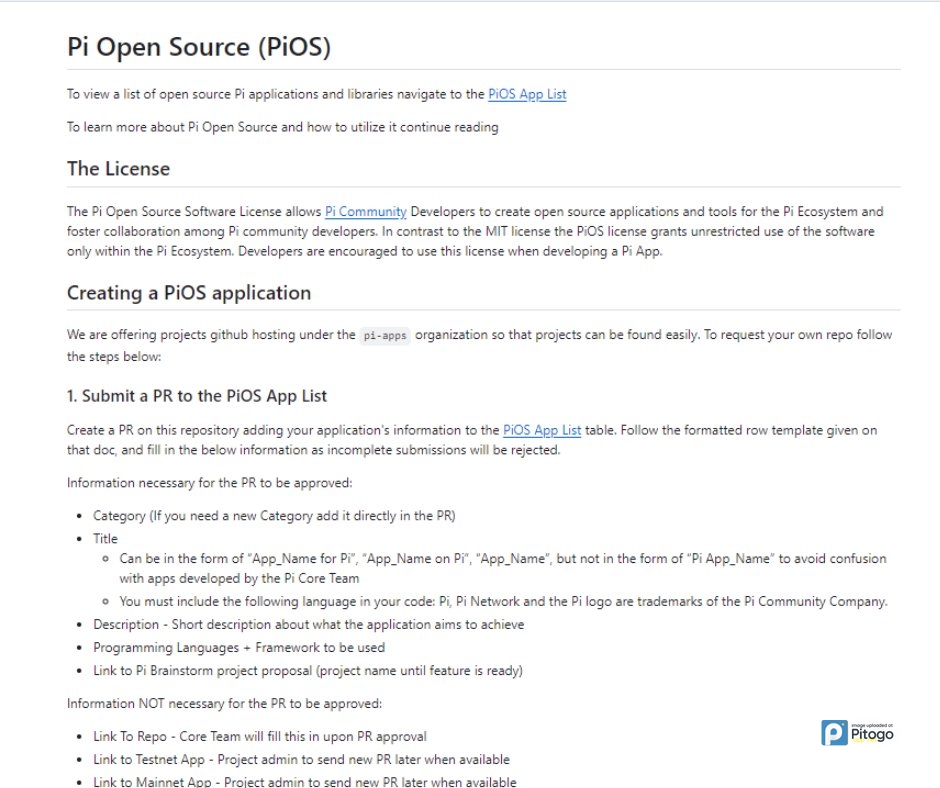Click the 1. Submit a PR heading
The height and width of the screenshot is (788, 940).
pyautogui.click(x=196, y=395)
